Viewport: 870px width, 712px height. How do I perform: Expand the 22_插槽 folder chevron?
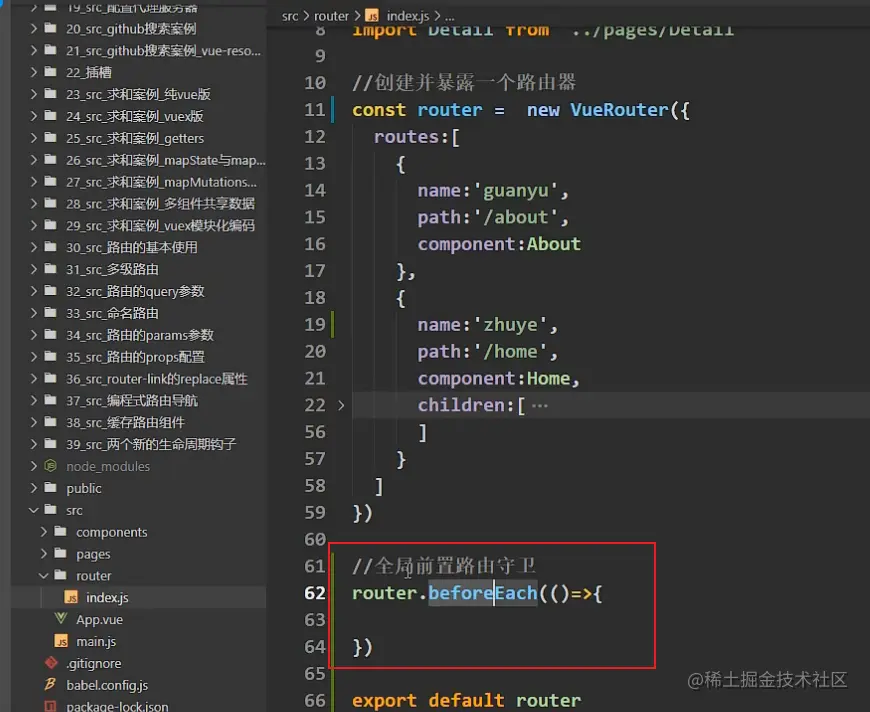click(34, 72)
